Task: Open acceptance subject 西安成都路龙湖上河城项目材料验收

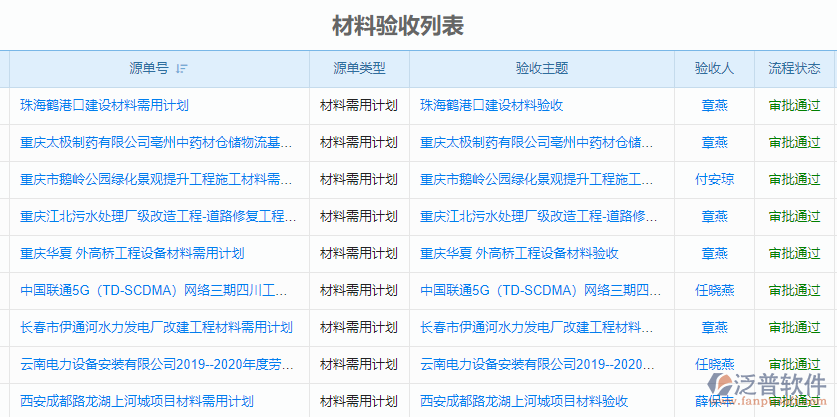Action: click(x=524, y=401)
